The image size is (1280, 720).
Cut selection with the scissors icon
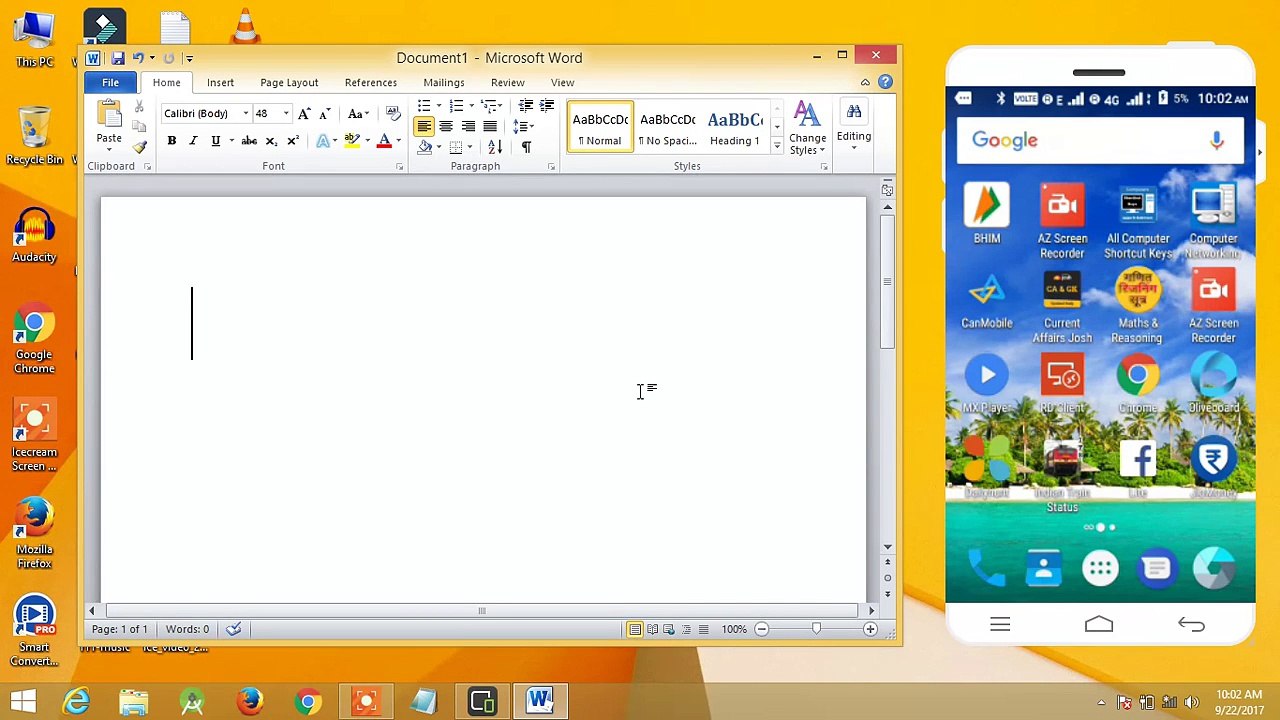tap(139, 106)
